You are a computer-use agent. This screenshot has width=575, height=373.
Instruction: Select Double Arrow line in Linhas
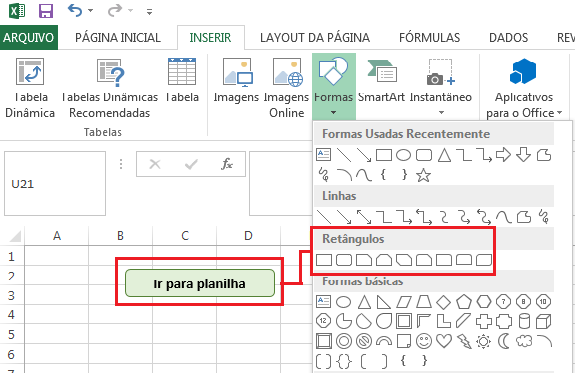(x=364, y=217)
